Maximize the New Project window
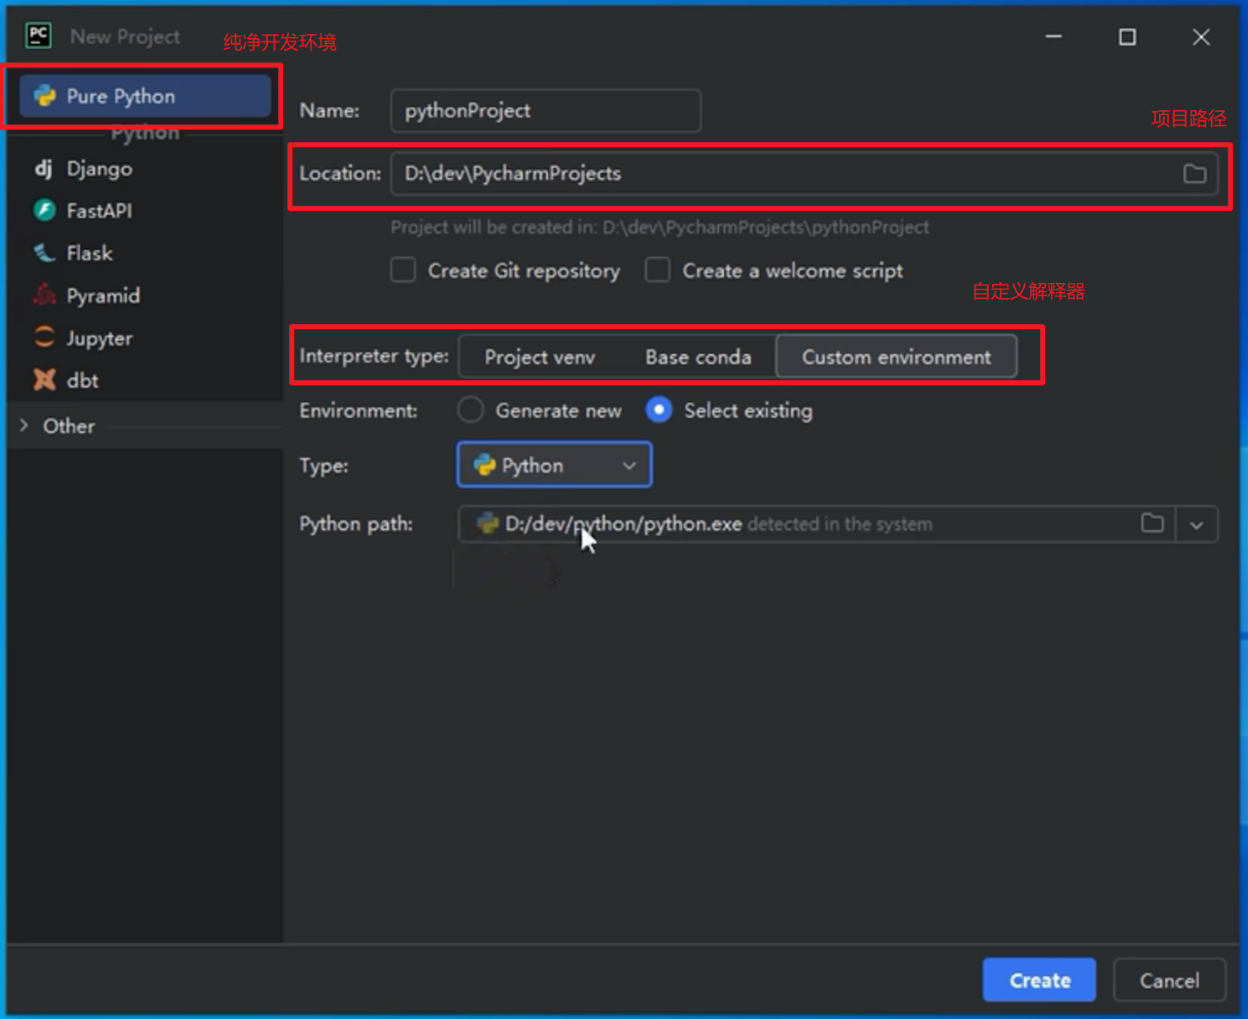This screenshot has height=1019, width=1248. pyautogui.click(x=1127, y=37)
